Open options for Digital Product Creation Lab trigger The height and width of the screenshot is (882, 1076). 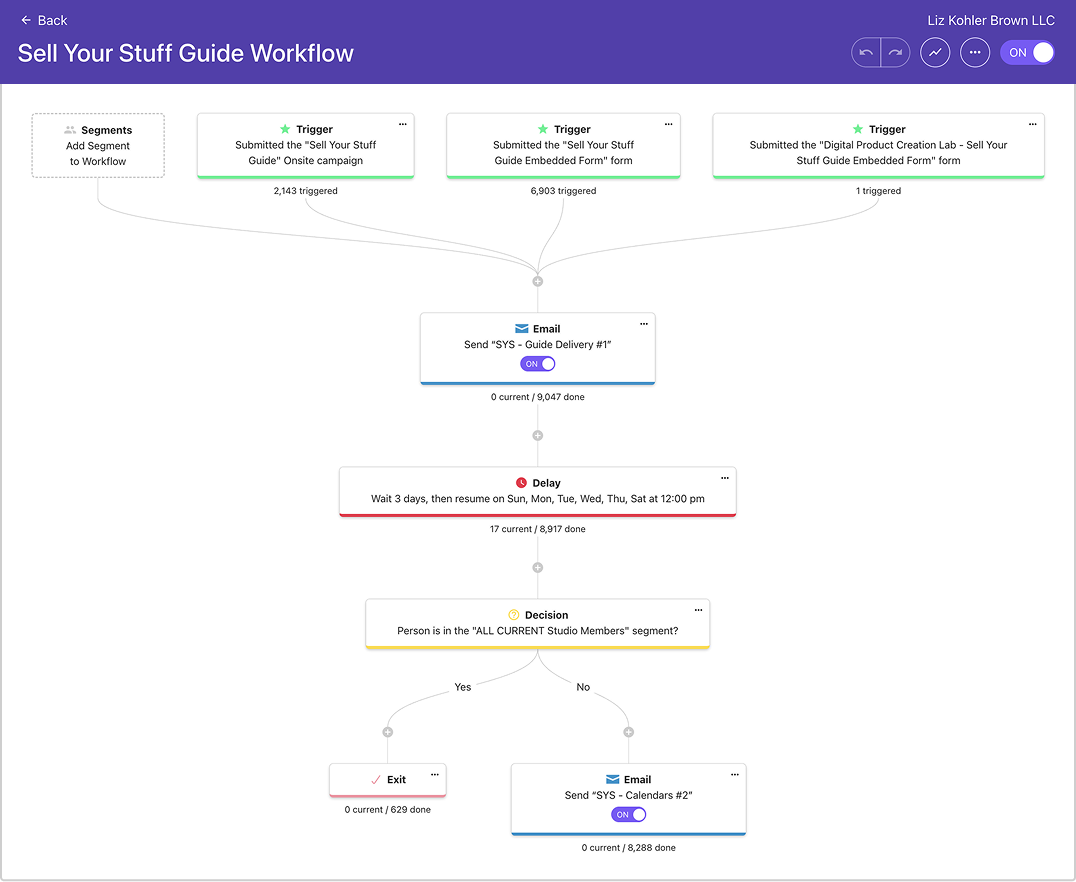(1033, 124)
